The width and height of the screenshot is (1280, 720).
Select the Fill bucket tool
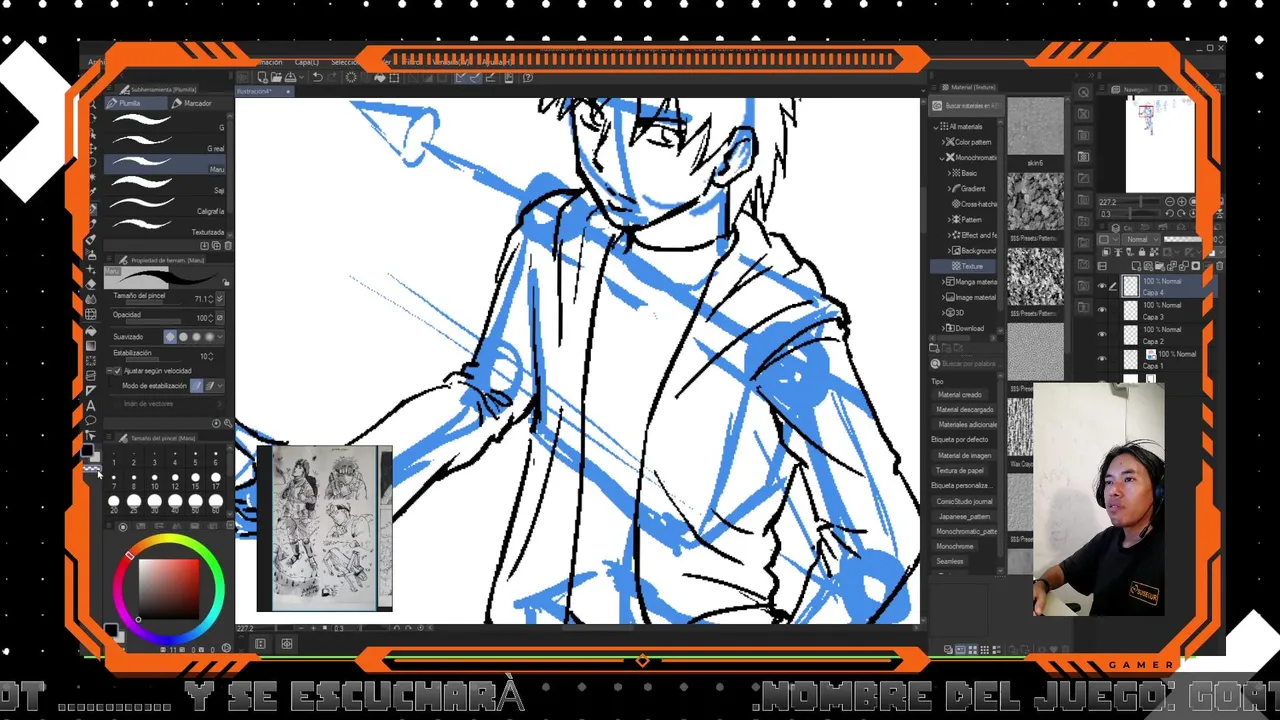pyautogui.click(x=90, y=330)
